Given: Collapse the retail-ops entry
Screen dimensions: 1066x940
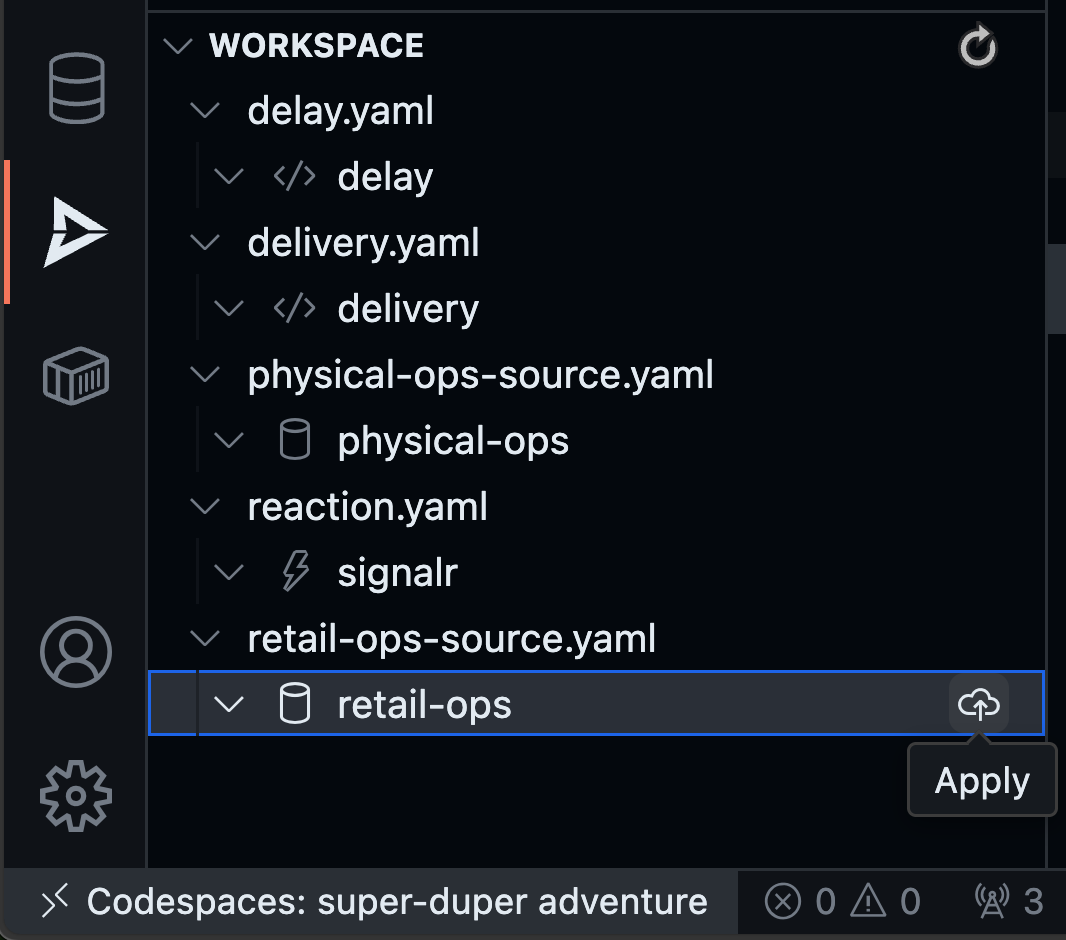Looking at the screenshot, I should point(229,704).
